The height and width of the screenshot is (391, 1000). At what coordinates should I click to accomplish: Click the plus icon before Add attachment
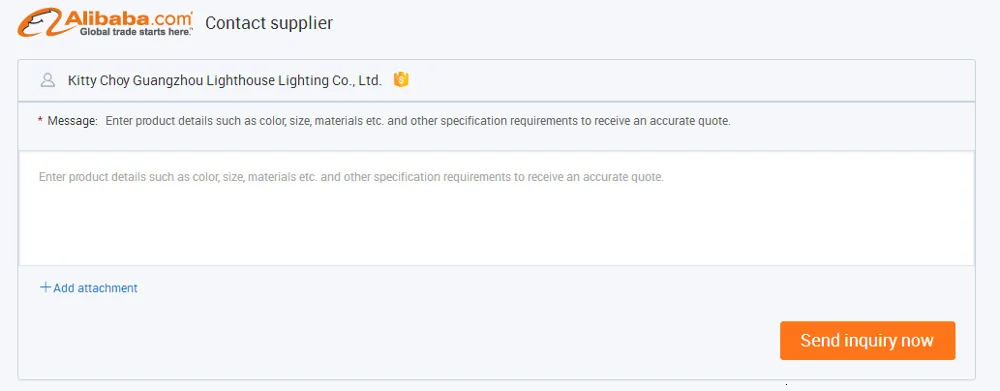pos(45,287)
